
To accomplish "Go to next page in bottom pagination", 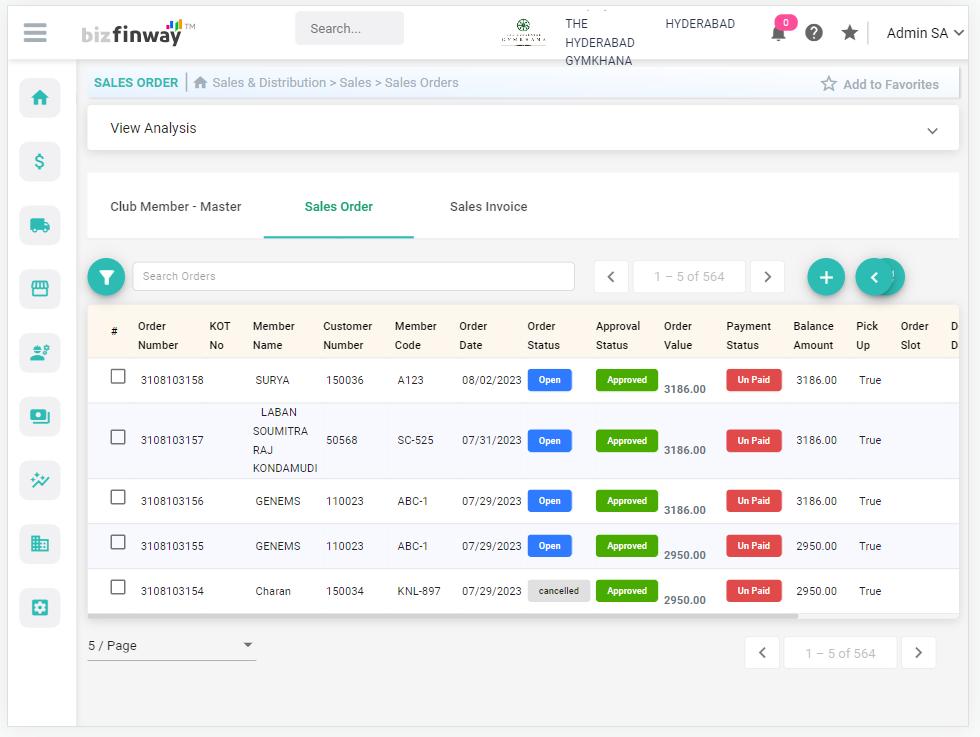I will click(918, 653).
